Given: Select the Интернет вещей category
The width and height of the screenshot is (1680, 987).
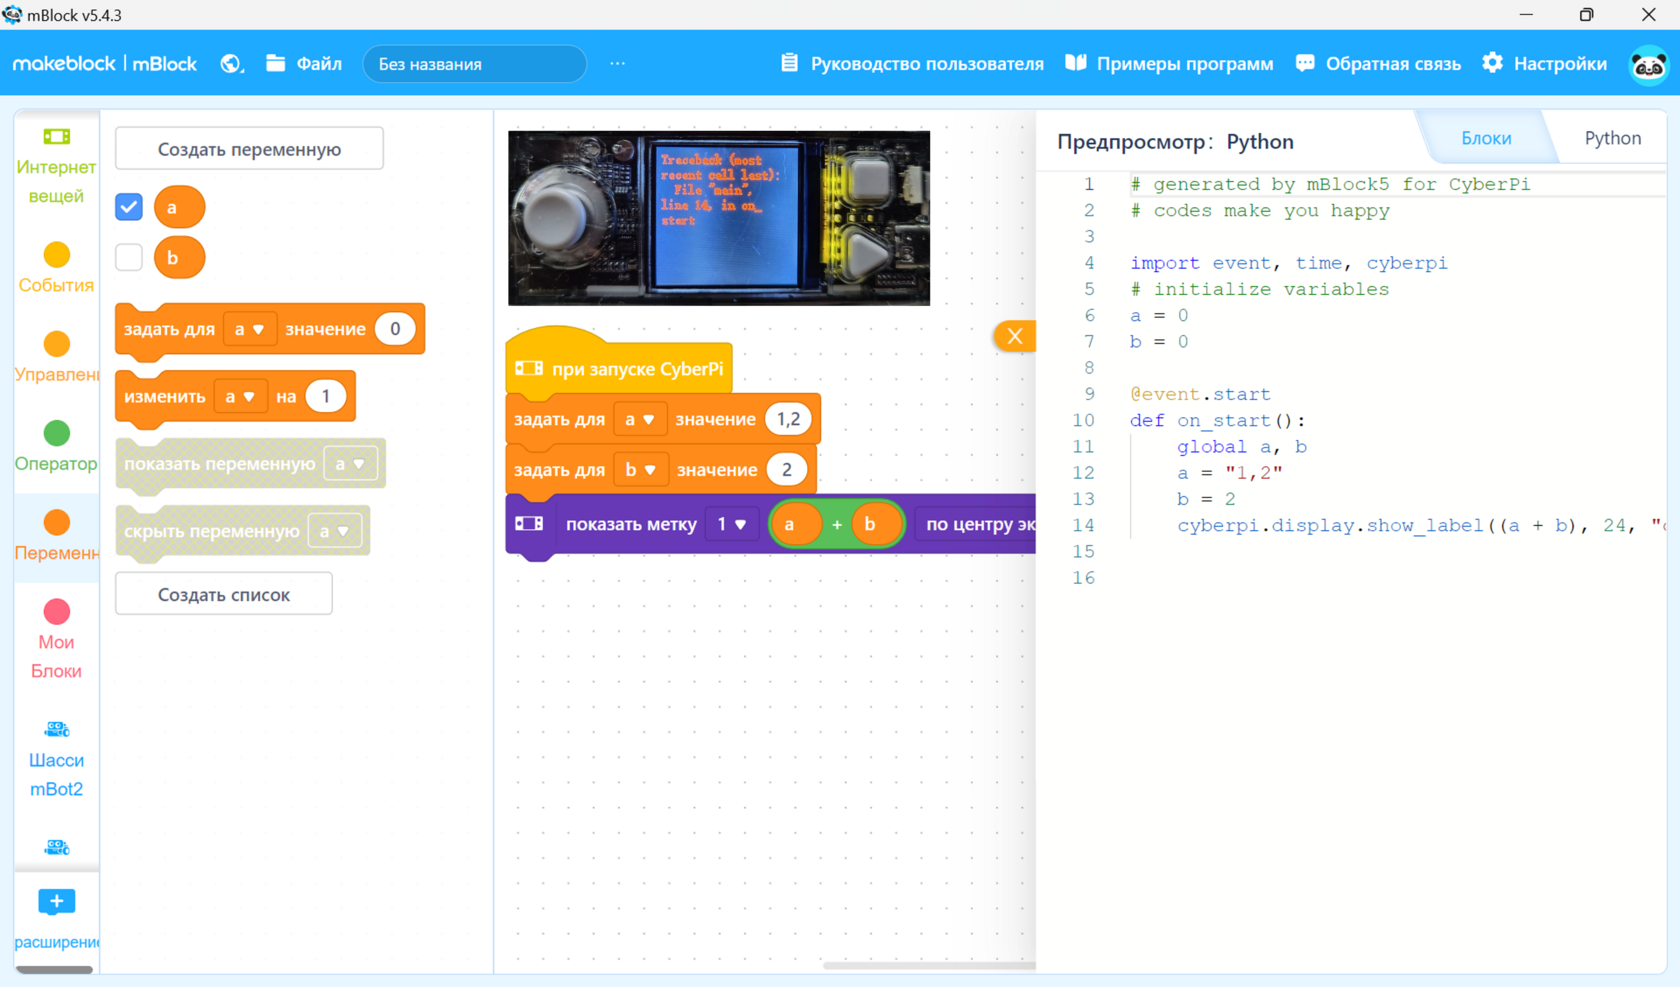Looking at the screenshot, I should [x=56, y=166].
